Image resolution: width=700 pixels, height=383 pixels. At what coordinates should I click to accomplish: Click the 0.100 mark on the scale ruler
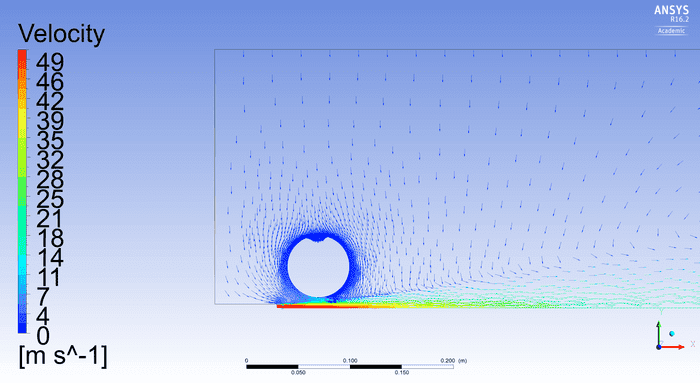(x=350, y=360)
